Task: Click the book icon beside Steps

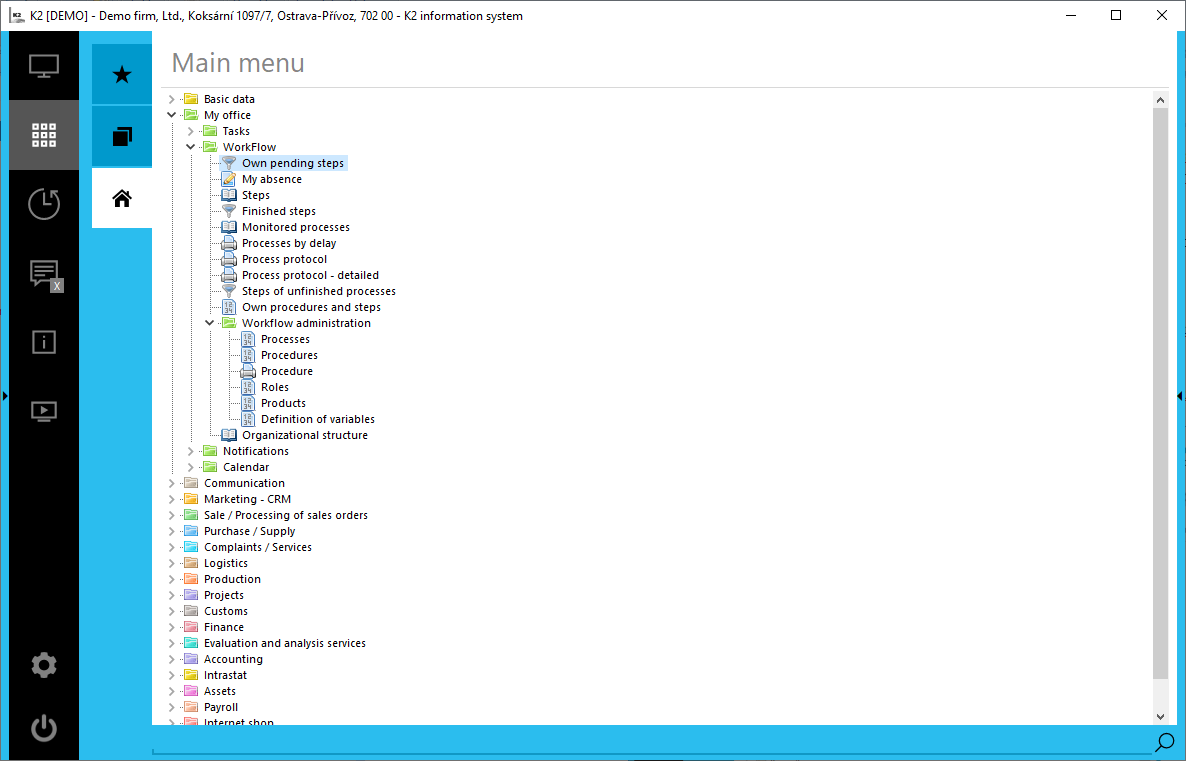Action: (228, 195)
